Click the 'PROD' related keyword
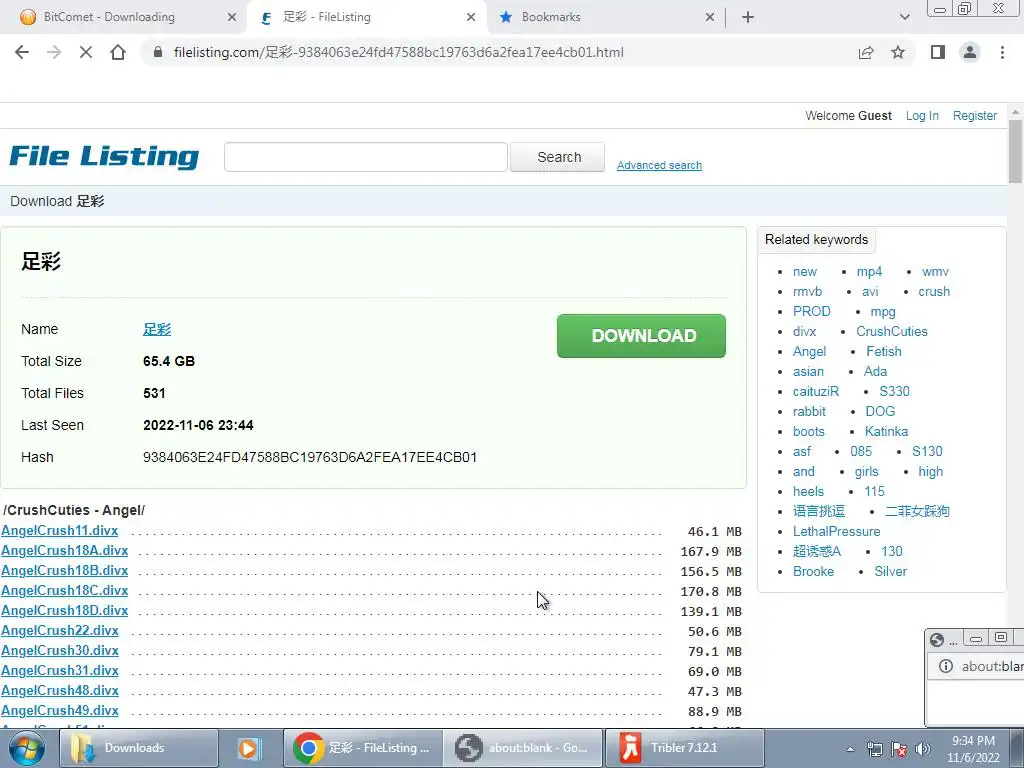The image size is (1024, 768). click(812, 312)
